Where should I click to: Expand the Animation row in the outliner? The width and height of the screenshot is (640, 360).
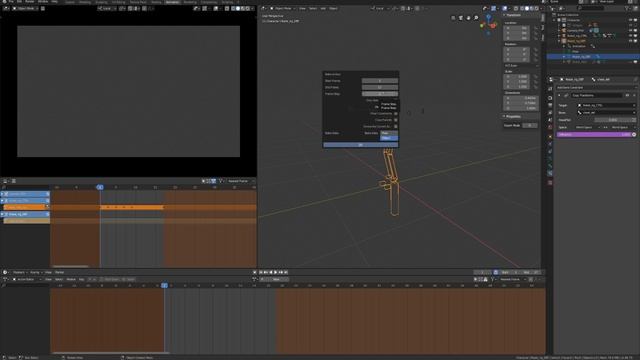564,46
